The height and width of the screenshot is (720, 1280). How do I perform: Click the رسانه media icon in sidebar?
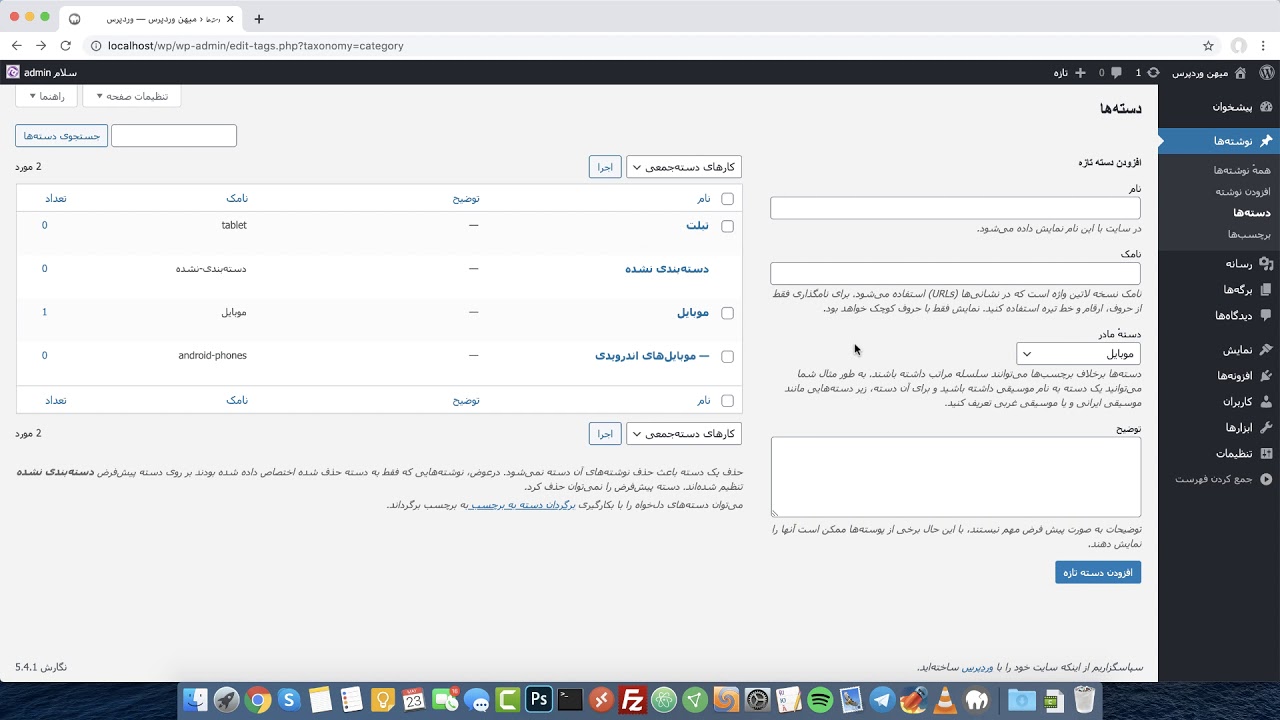1266,264
